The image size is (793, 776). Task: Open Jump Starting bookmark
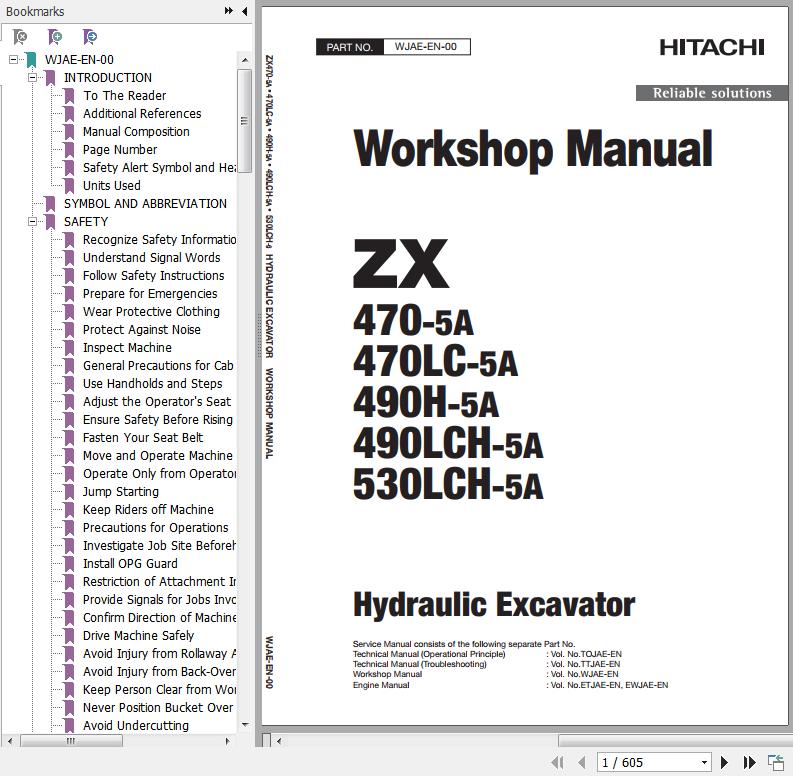[121, 492]
